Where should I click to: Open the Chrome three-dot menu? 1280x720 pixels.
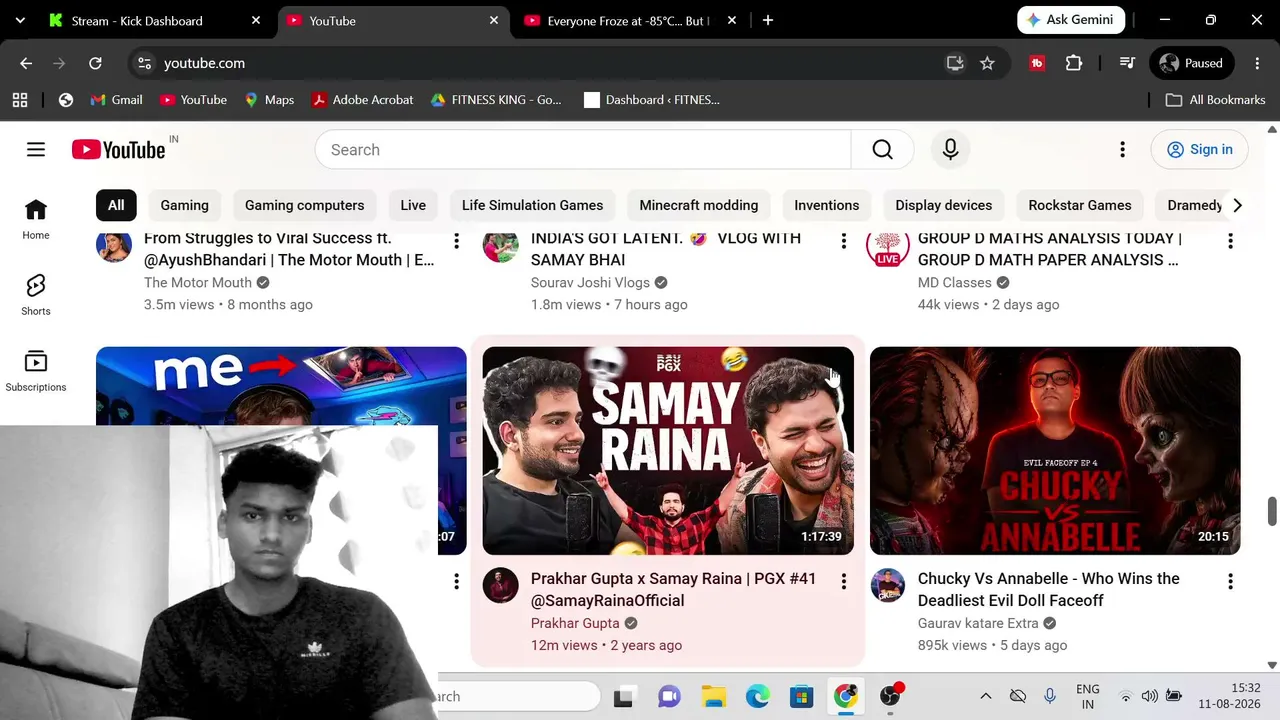click(1257, 63)
